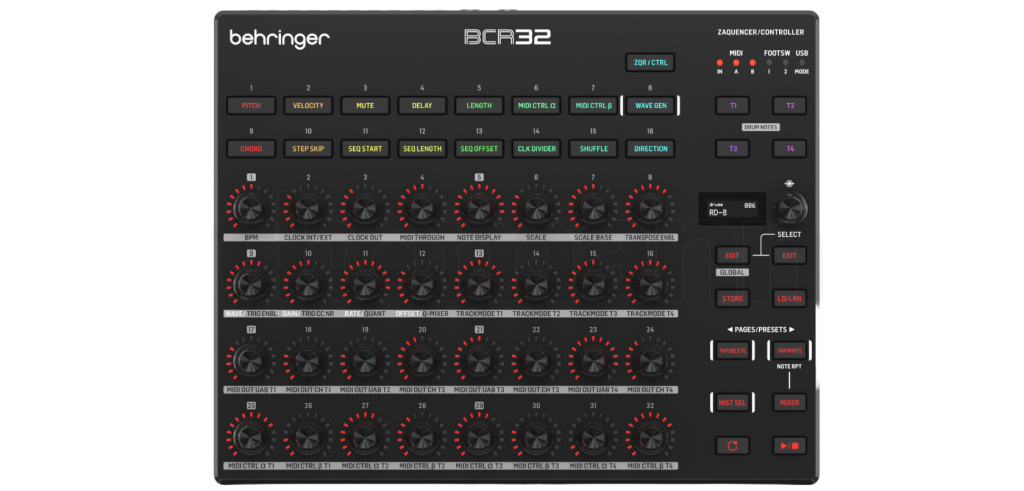Image resolution: width=1024 pixels, height=491 pixels.
Task: Select the PITCH step button
Action: click(x=251, y=105)
